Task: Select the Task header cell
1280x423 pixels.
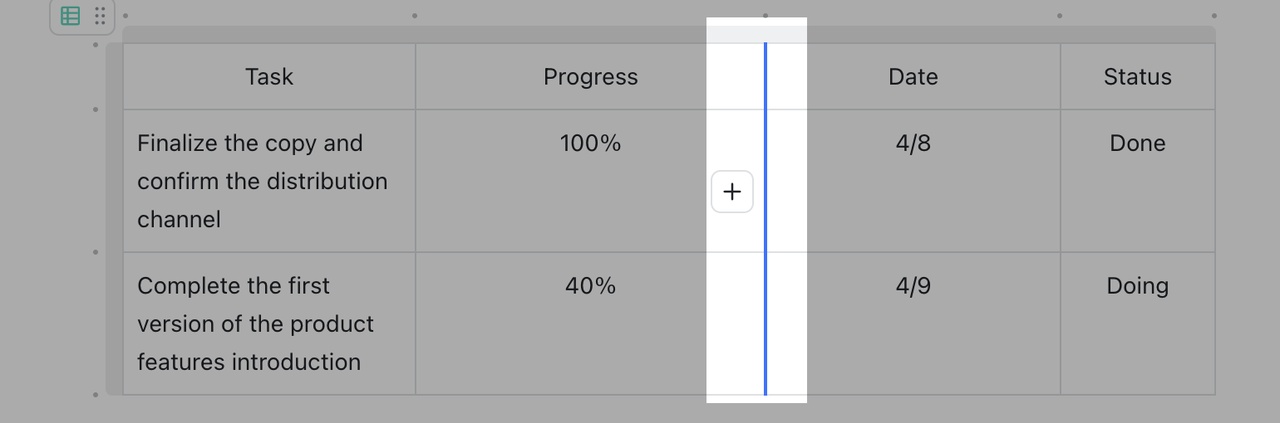Action: coord(269,77)
